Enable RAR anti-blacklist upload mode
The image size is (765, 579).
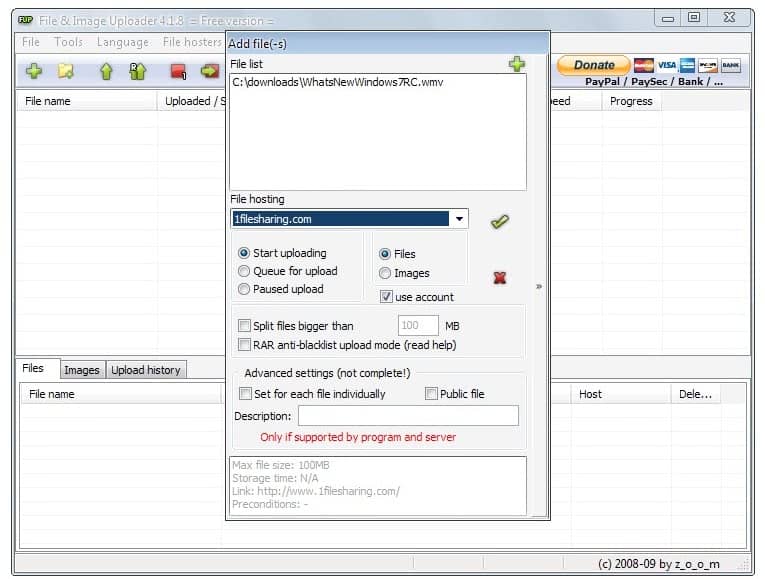pyautogui.click(x=244, y=345)
